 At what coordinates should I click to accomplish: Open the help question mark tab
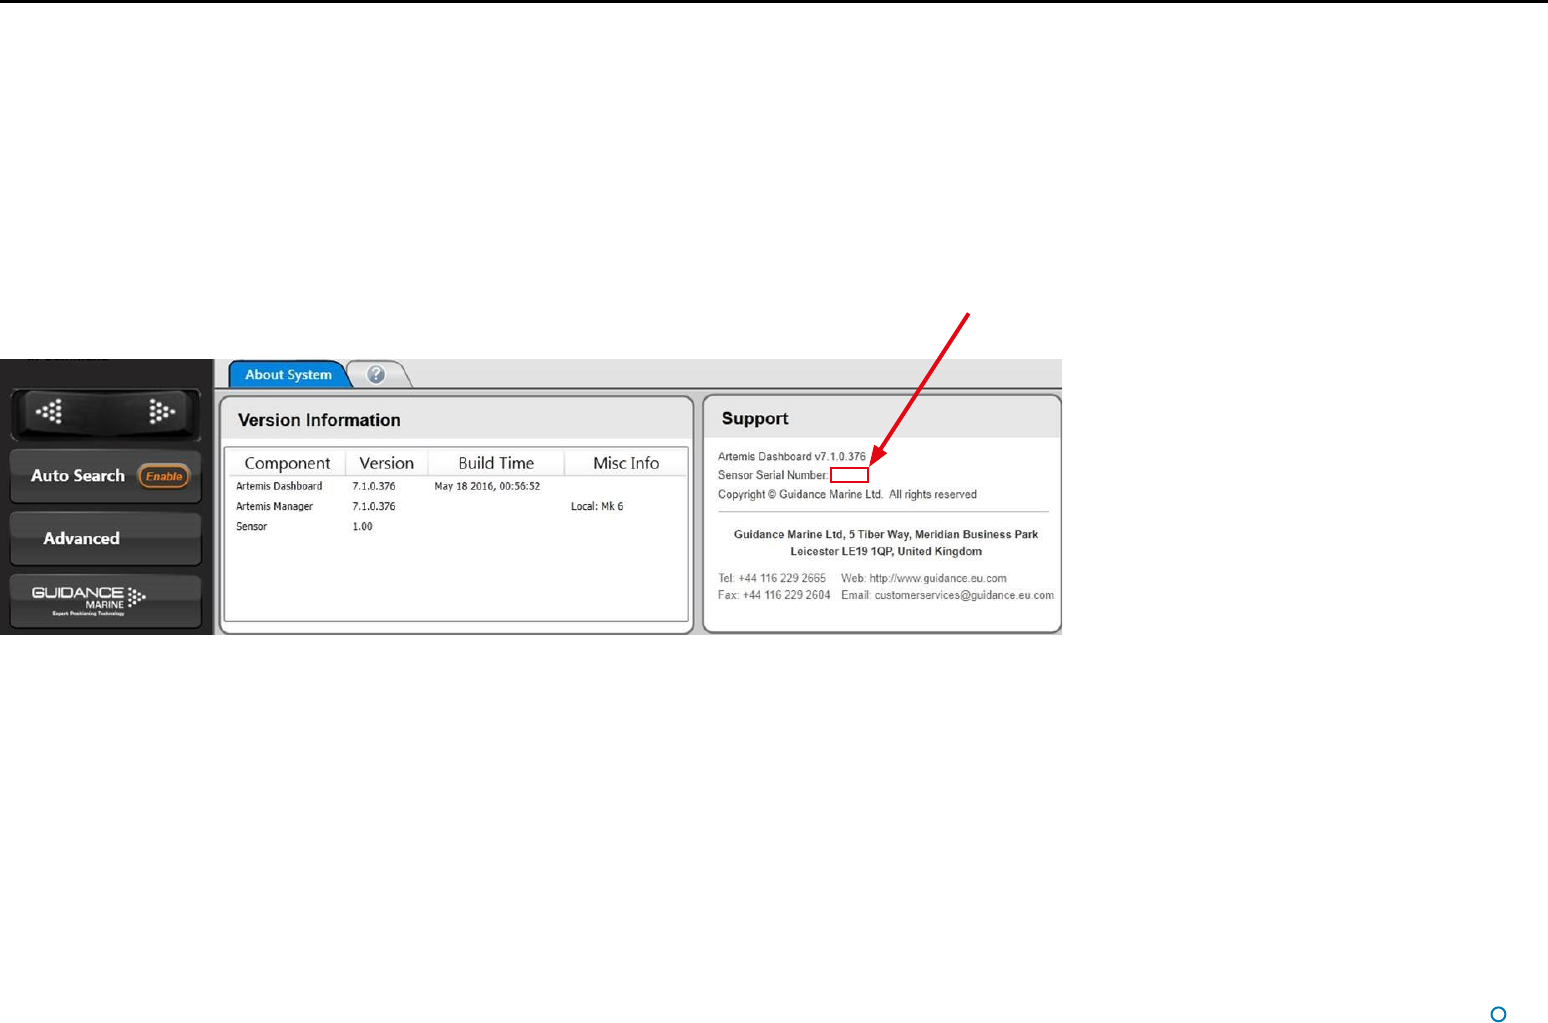coord(376,374)
